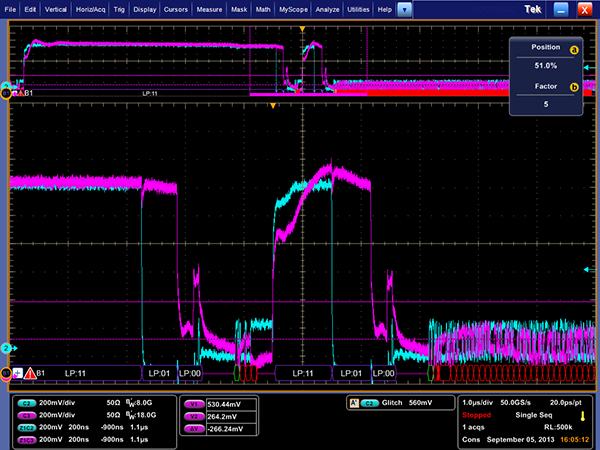The height and width of the screenshot is (450, 600).
Task: Click the Glitch 560mV trigger readout
Action: tap(406, 402)
